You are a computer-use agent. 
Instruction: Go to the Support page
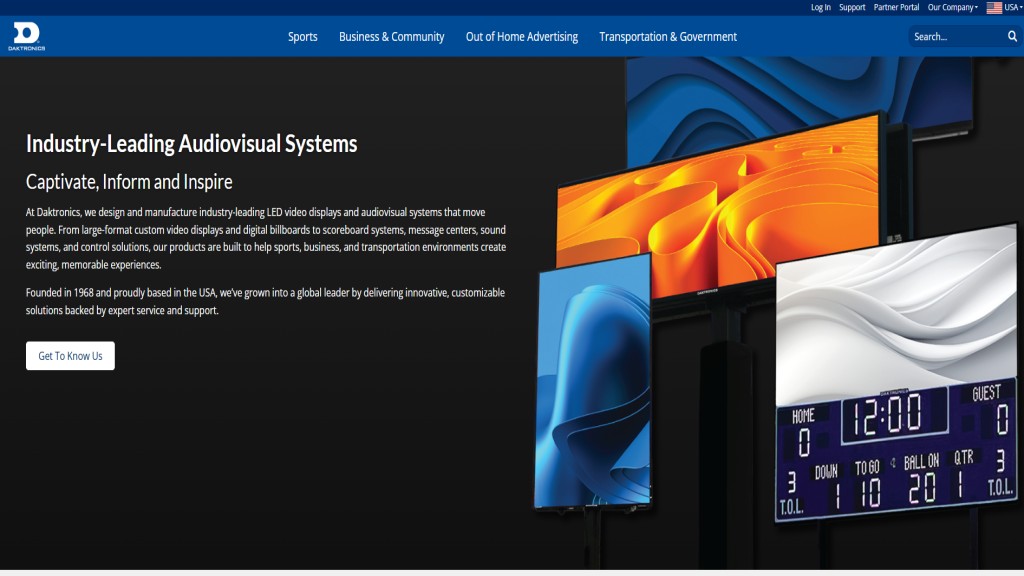tap(852, 7)
